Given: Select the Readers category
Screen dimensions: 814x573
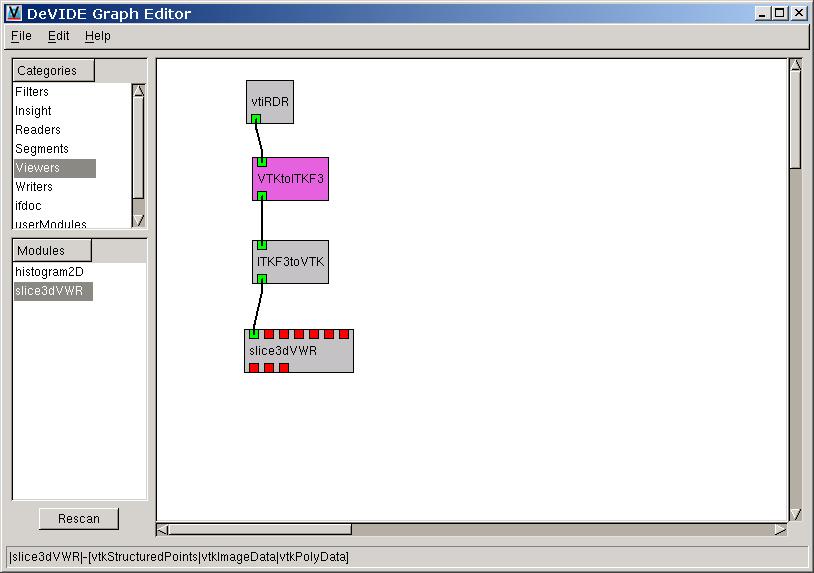Looking at the screenshot, I should click(x=38, y=130).
